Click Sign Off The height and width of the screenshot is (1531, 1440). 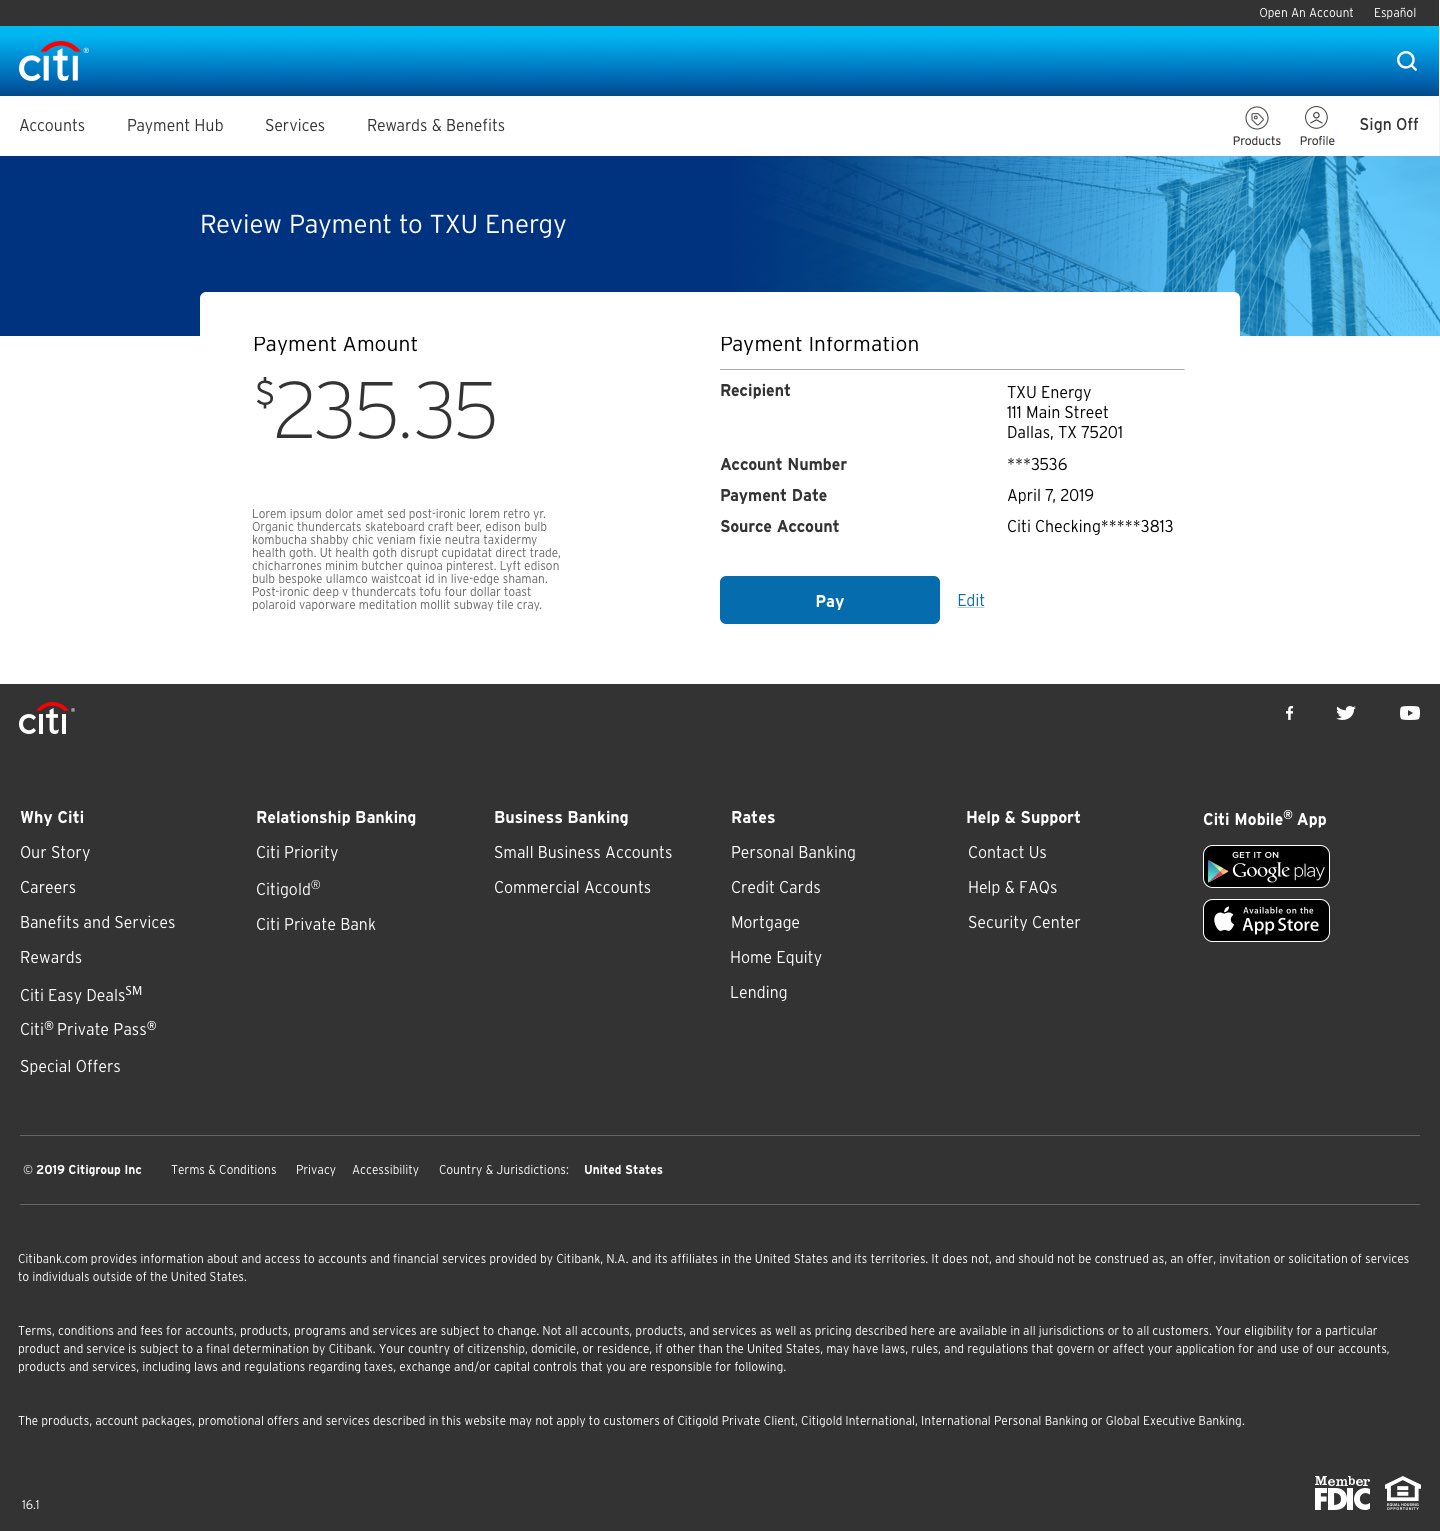point(1389,124)
